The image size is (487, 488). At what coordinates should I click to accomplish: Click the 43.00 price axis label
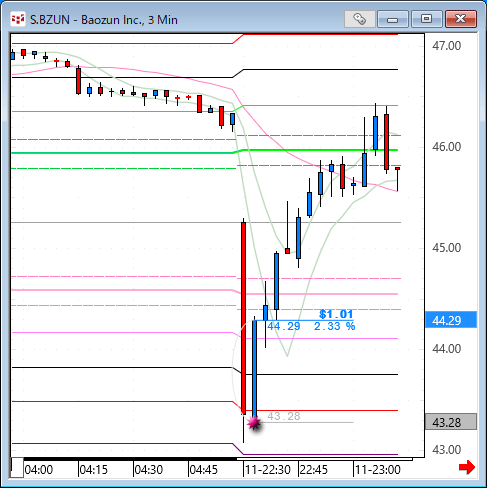click(447, 450)
